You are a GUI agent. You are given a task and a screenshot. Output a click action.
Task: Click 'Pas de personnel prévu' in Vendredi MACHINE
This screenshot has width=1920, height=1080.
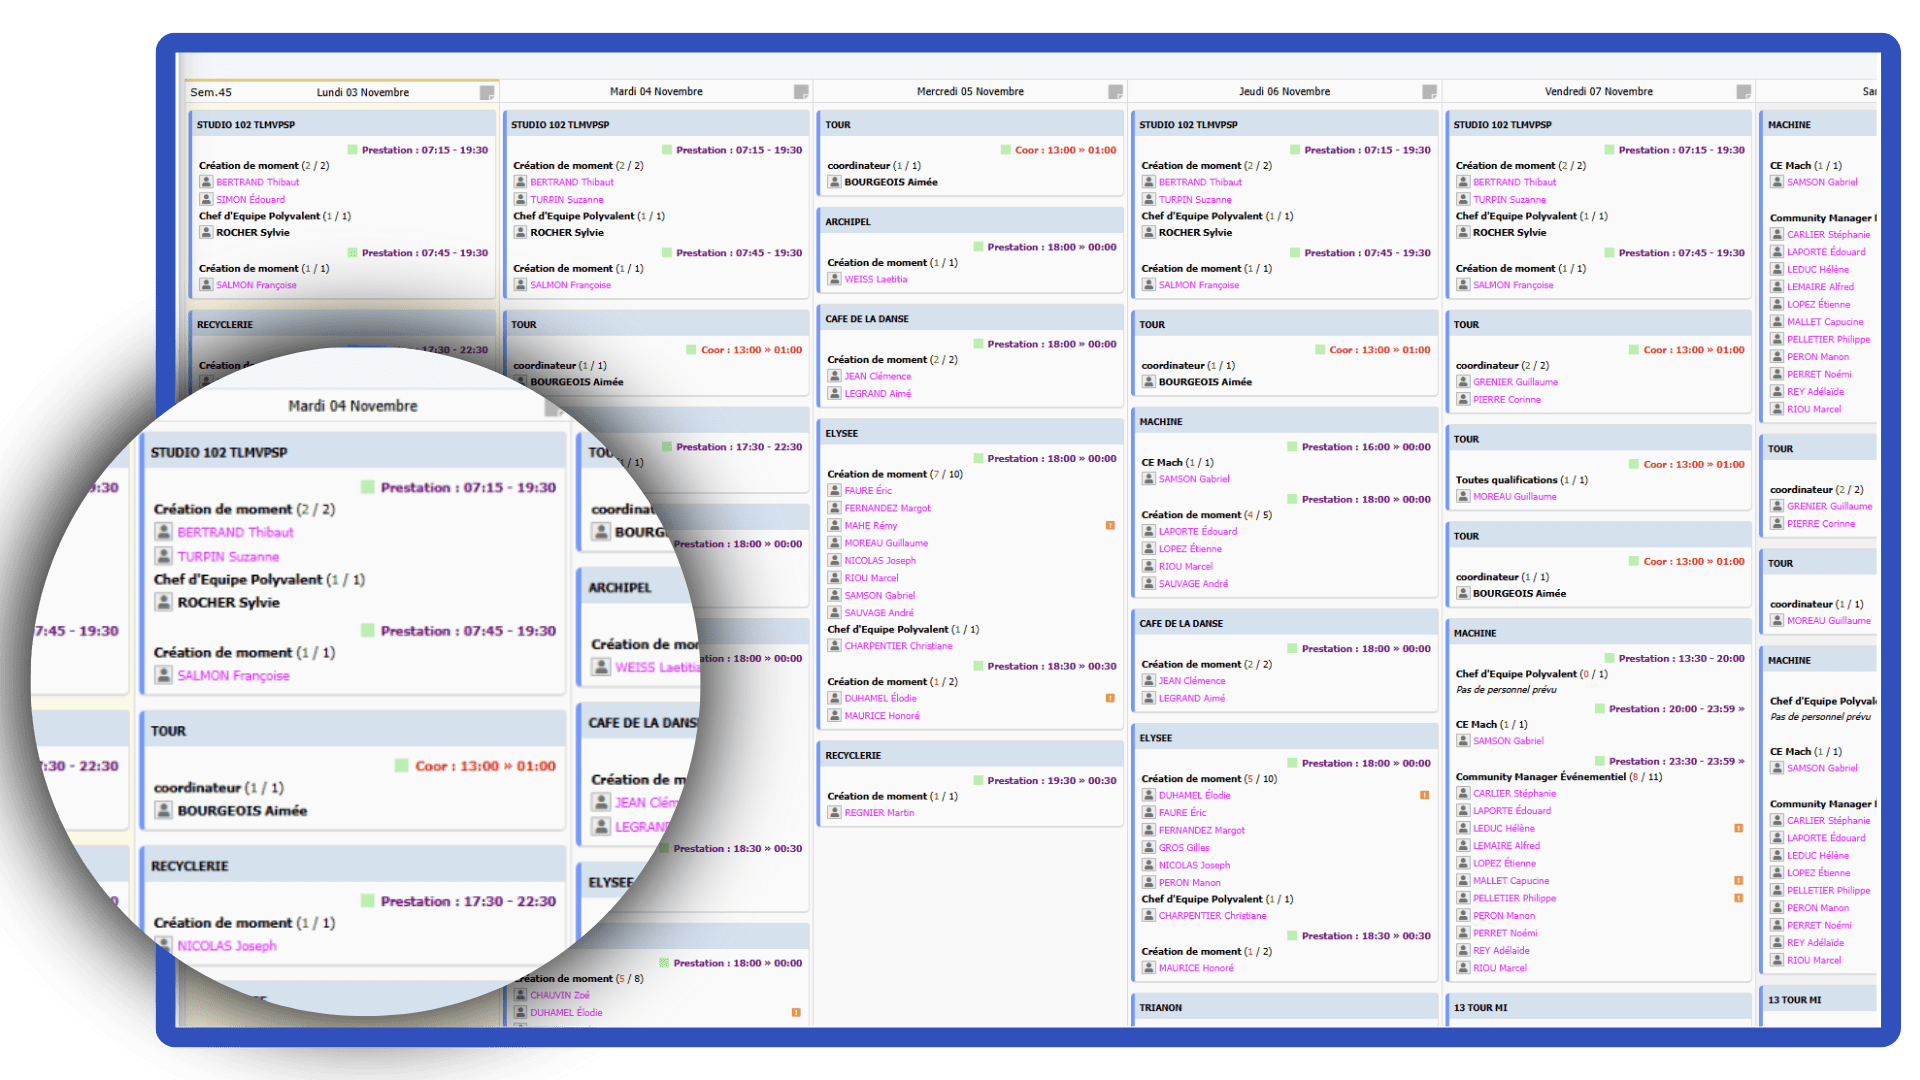(x=1506, y=690)
